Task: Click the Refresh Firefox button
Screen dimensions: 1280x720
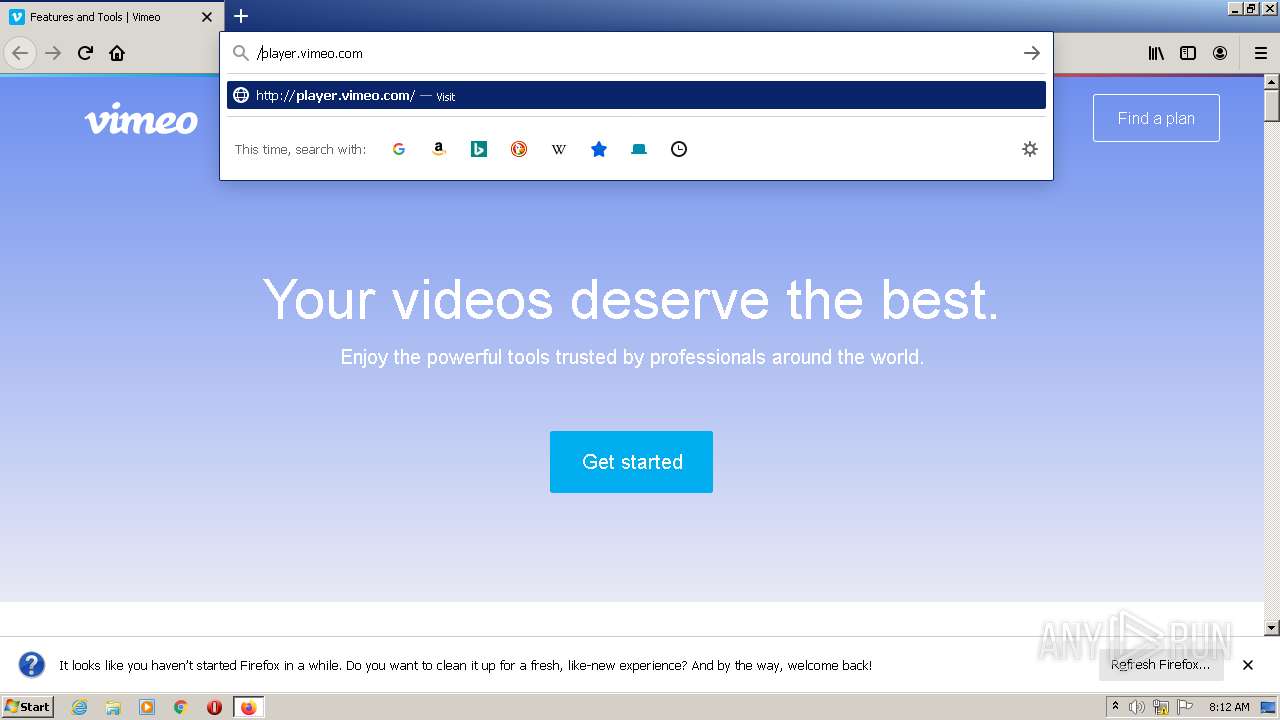Action: pos(1160,665)
